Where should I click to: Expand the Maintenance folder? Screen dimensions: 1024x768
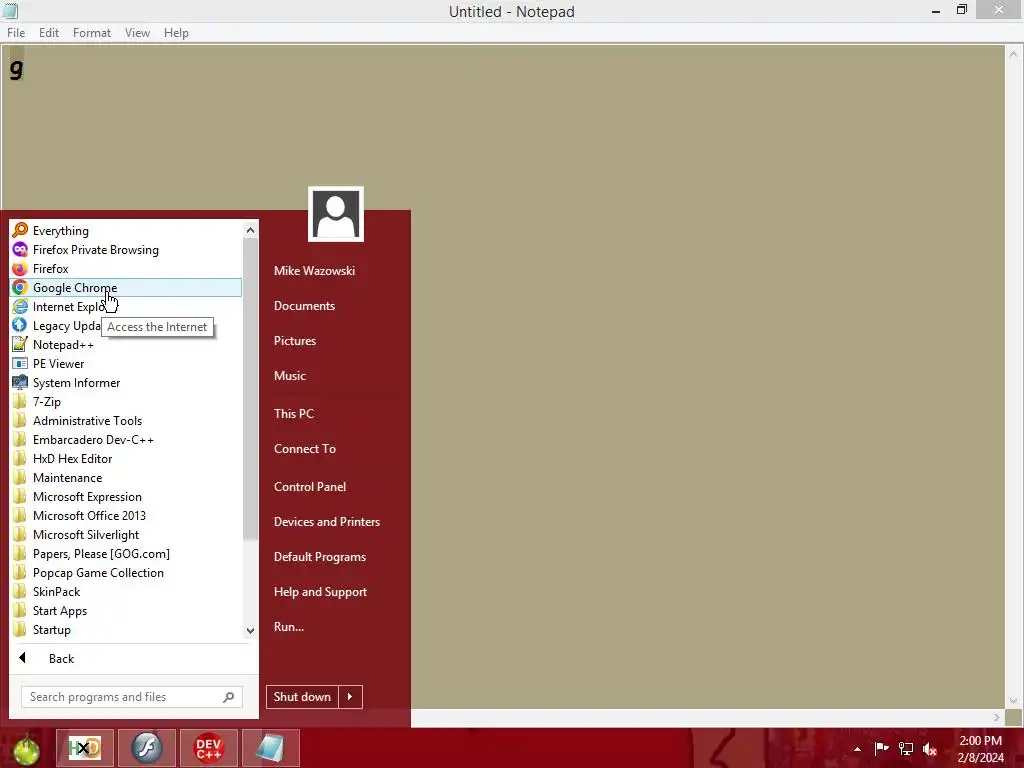click(126, 477)
